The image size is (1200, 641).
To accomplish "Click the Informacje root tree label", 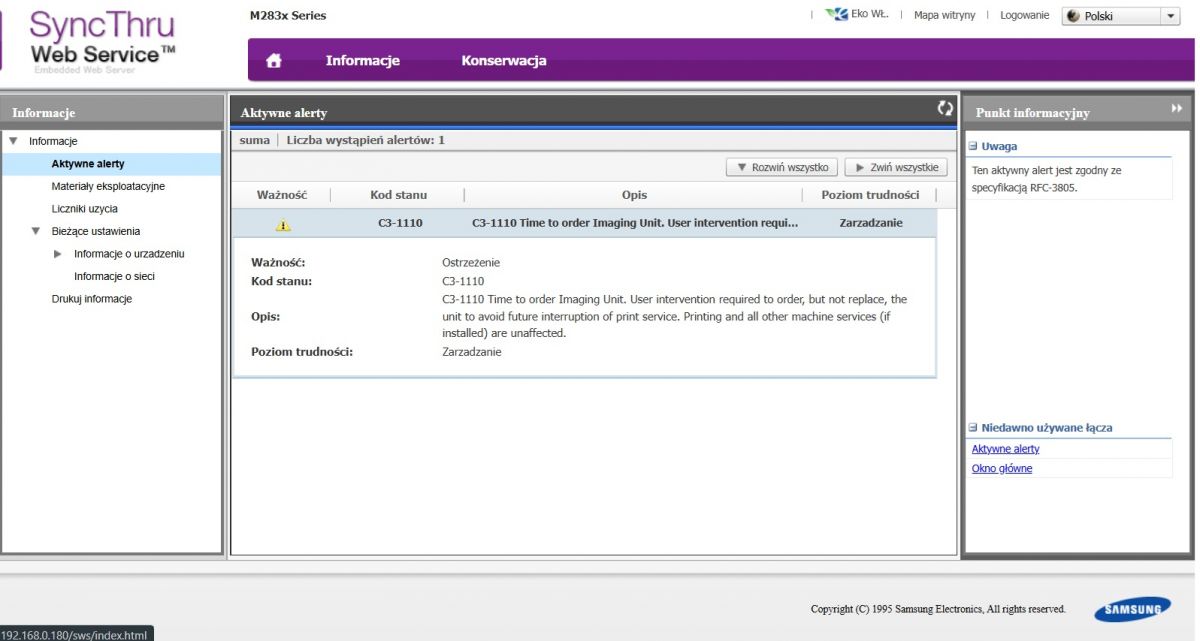I will click(53, 141).
